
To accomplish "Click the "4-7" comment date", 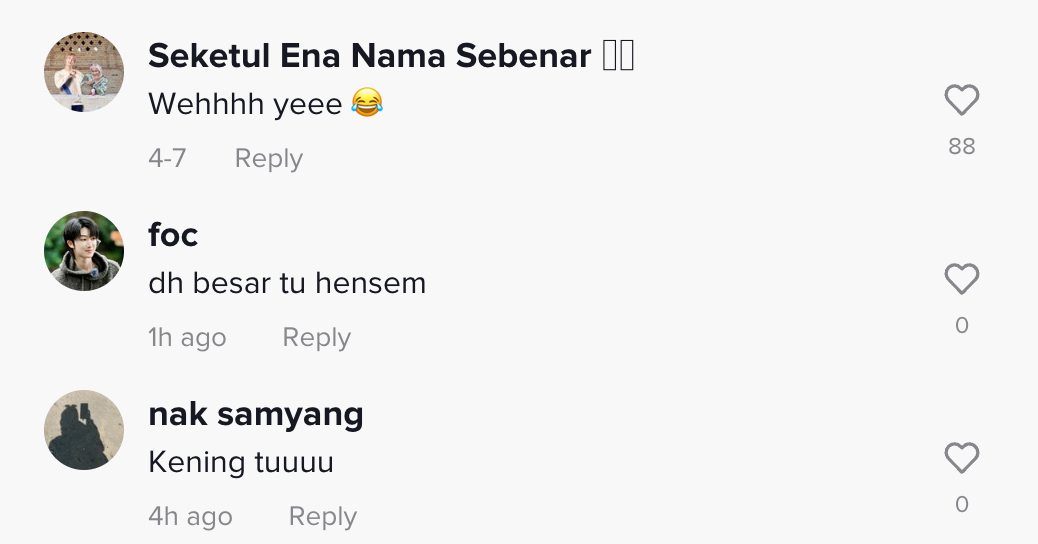I will click(167, 158).
